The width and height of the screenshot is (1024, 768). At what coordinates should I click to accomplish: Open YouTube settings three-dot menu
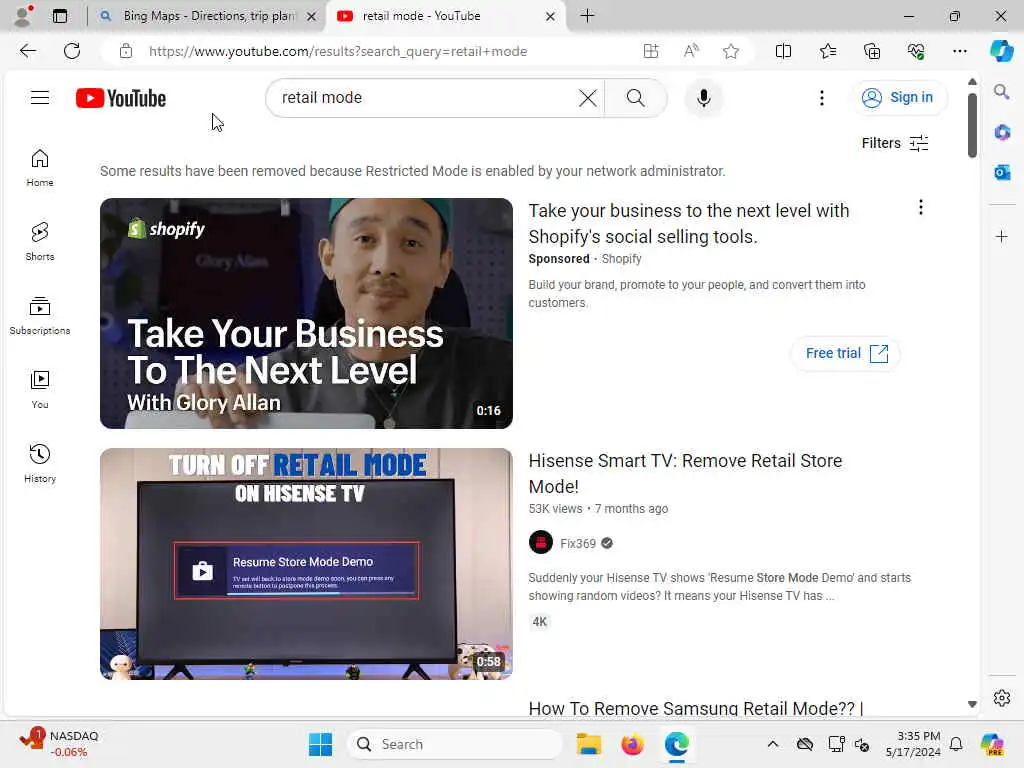click(822, 98)
